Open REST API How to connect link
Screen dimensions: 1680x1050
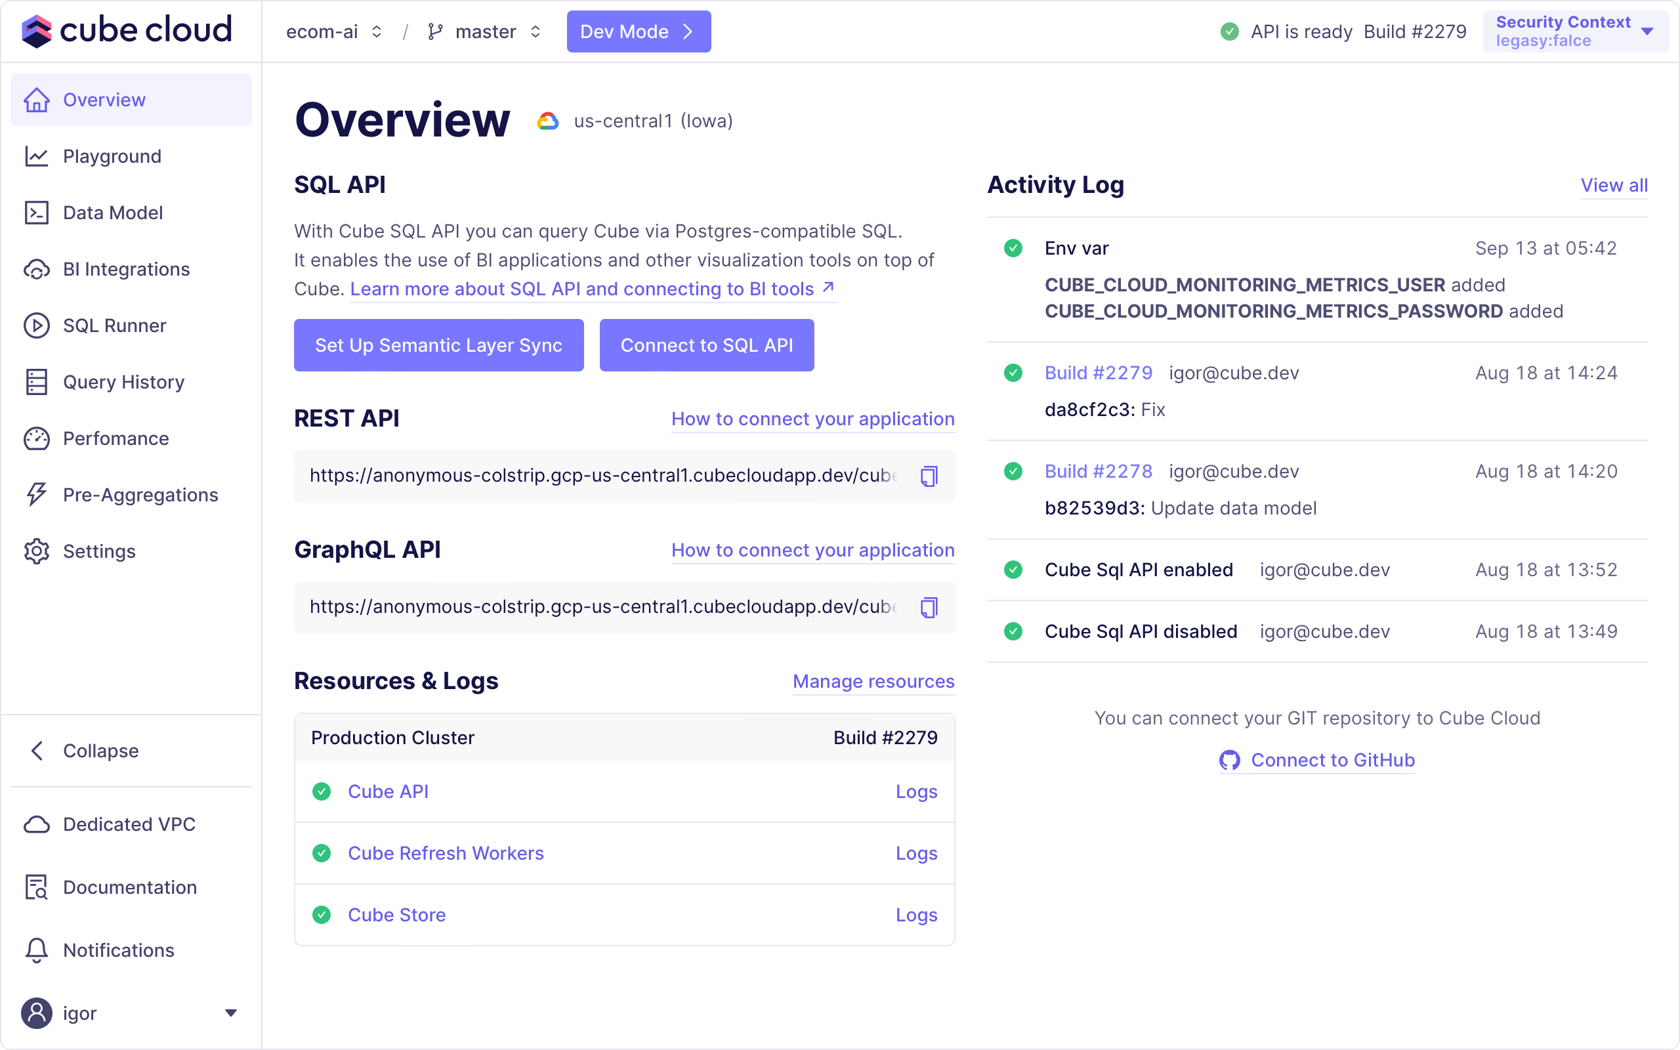coord(813,419)
